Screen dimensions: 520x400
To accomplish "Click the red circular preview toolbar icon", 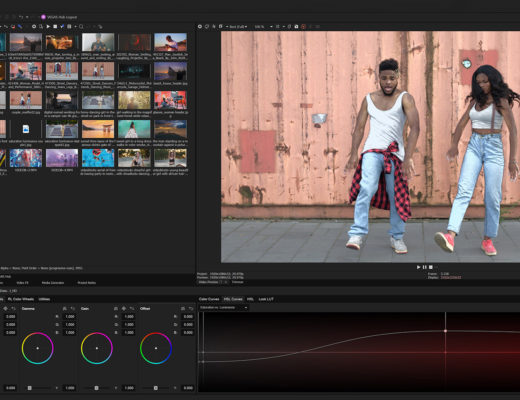I will point(303,26).
